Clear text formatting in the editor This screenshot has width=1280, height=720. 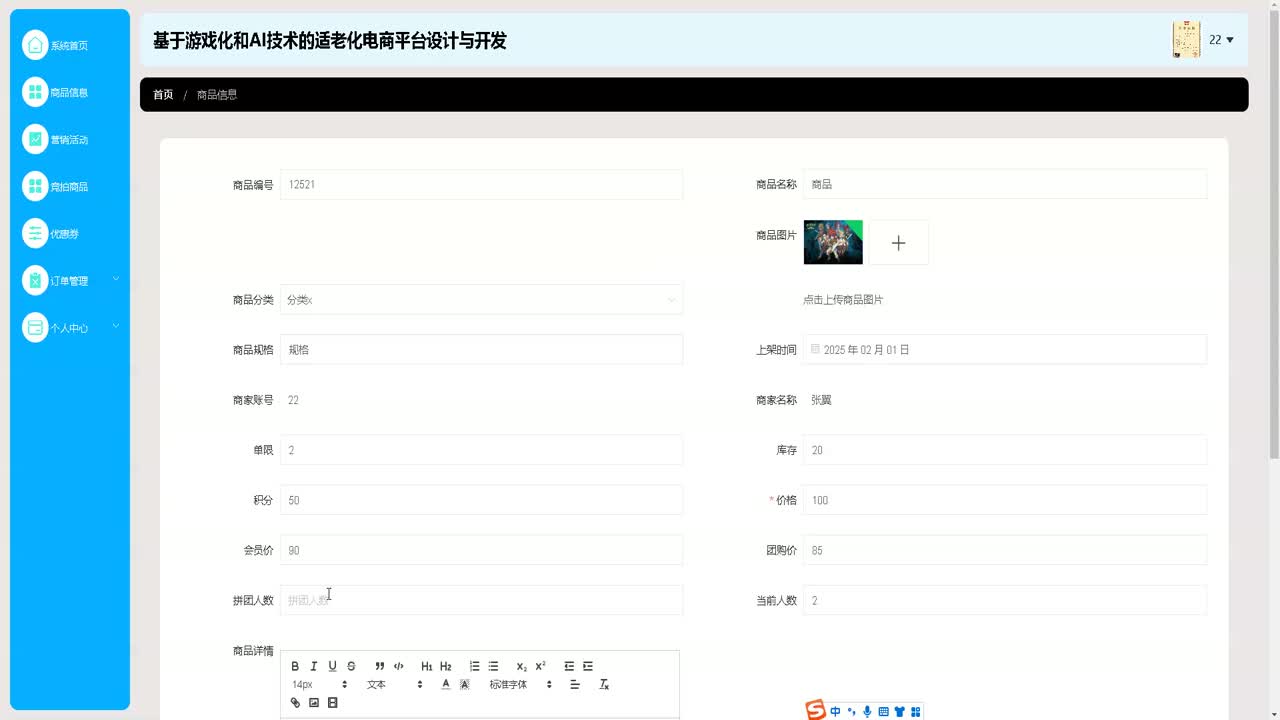[604, 685]
